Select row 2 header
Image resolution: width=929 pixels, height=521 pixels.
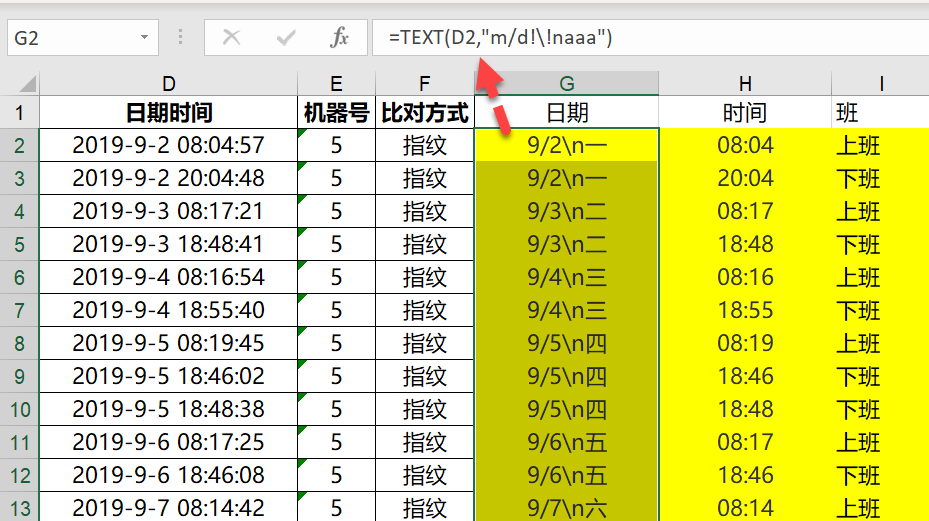[20, 145]
